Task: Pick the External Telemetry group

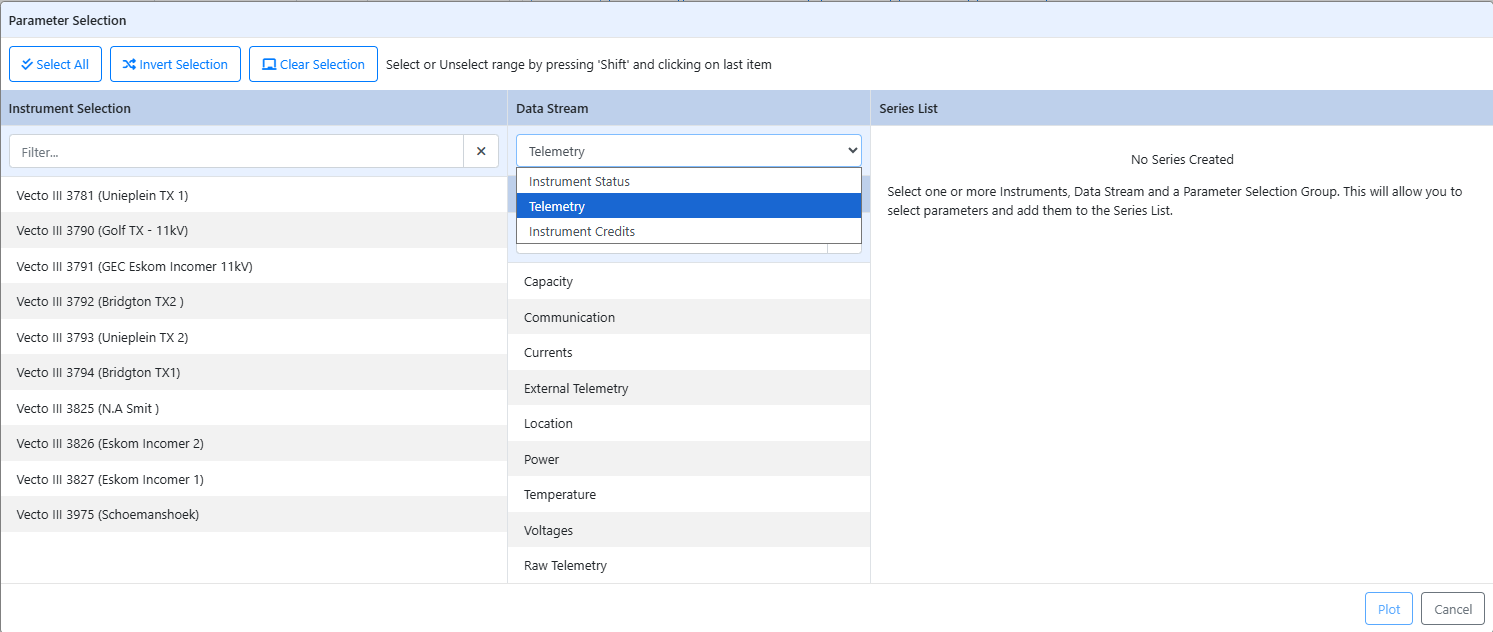Action: point(689,388)
